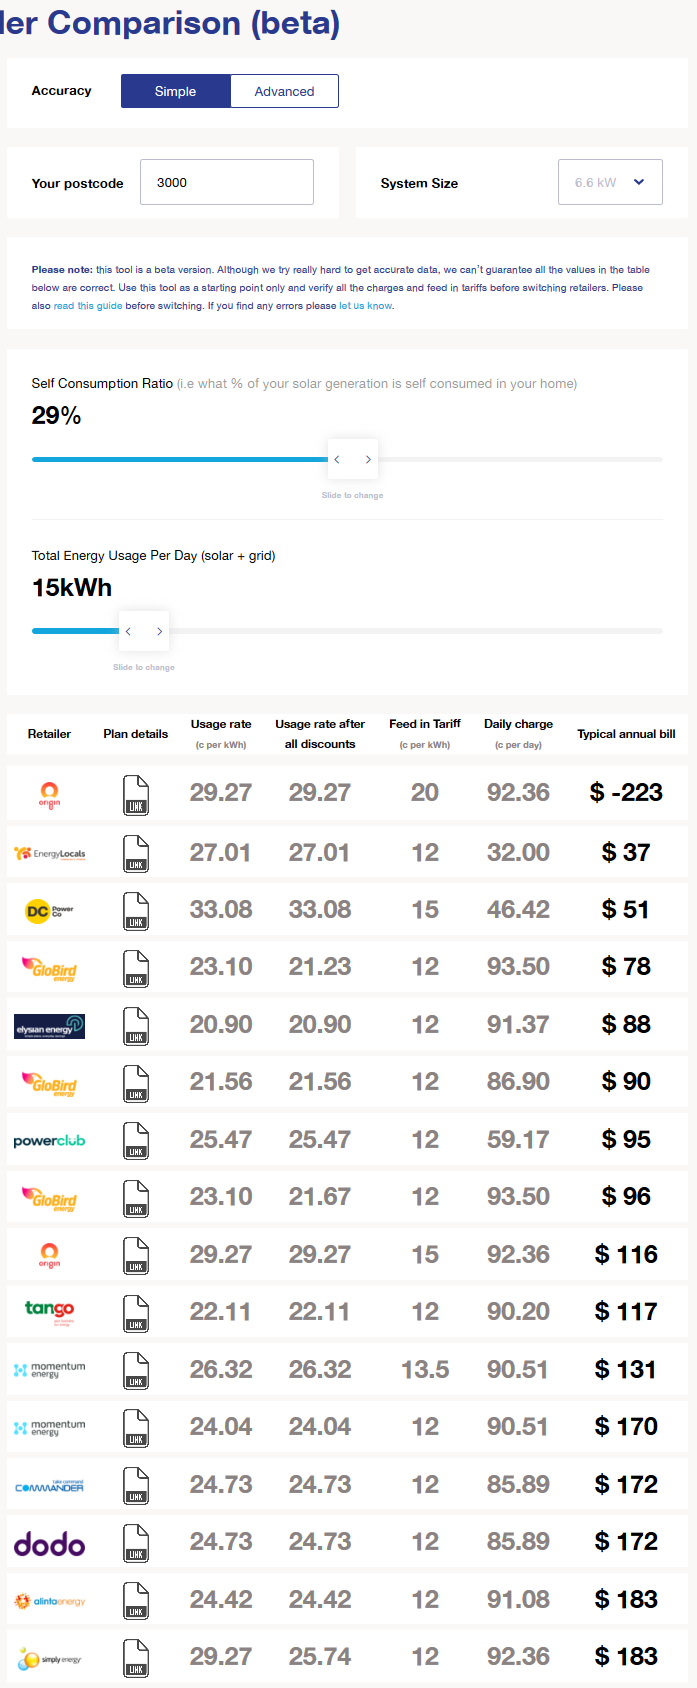The image size is (697, 1688).
Task: Click the '15kWh' energy usage value
Action: pyautogui.click(x=72, y=588)
